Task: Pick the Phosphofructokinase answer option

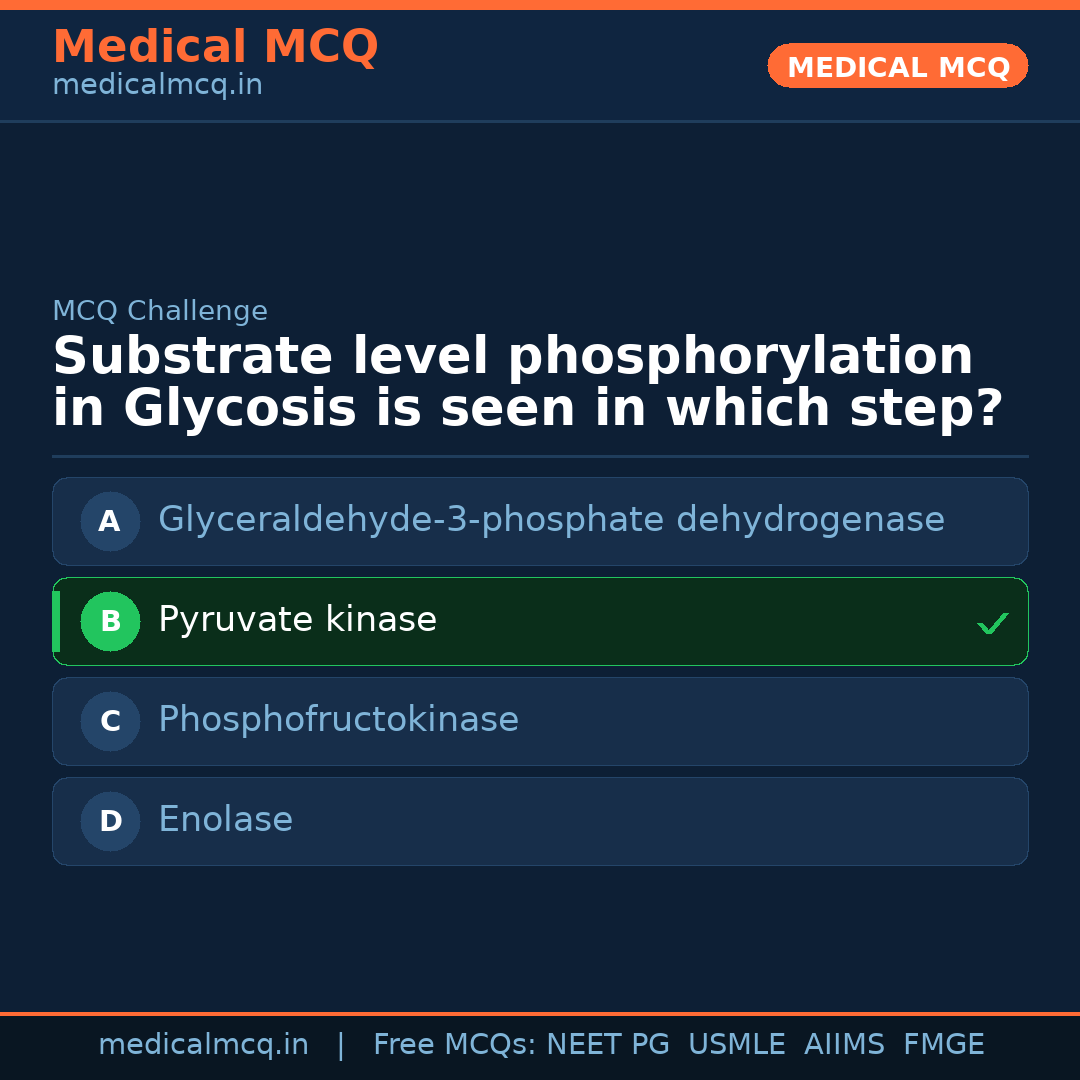Action: [x=338, y=720]
